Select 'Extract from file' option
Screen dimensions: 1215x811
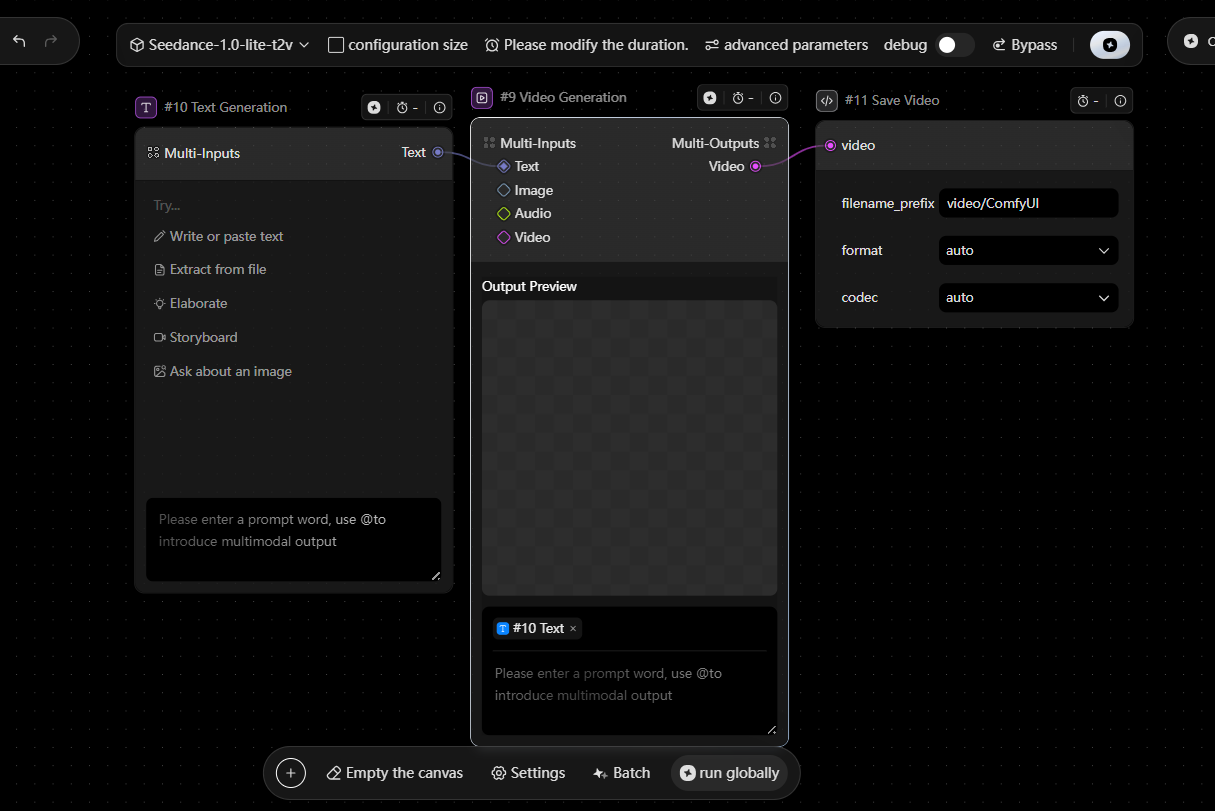[210, 270]
